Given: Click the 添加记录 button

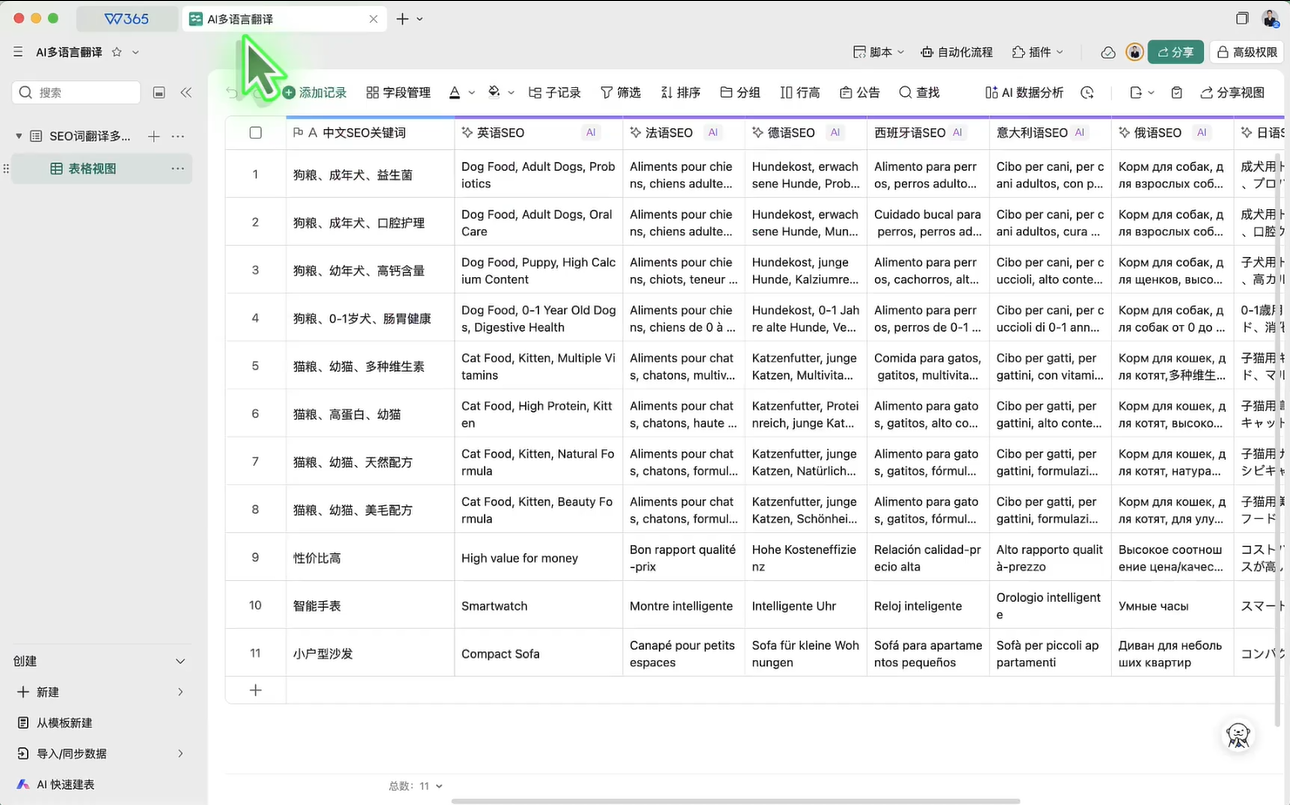Looking at the screenshot, I should pyautogui.click(x=314, y=92).
